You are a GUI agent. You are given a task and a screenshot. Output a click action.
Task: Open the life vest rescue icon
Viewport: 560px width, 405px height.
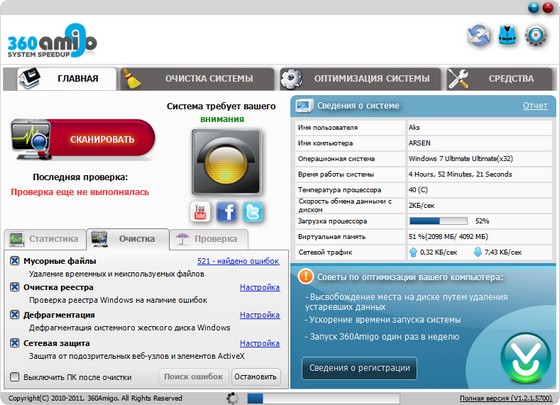508,36
